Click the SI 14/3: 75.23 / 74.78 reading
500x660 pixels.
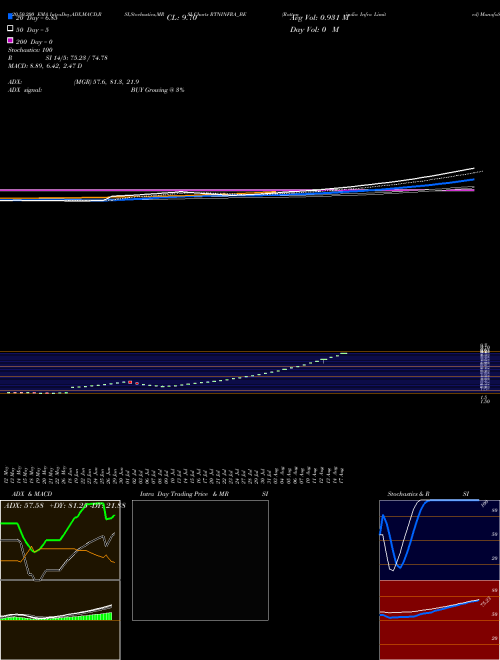[x=76, y=58]
